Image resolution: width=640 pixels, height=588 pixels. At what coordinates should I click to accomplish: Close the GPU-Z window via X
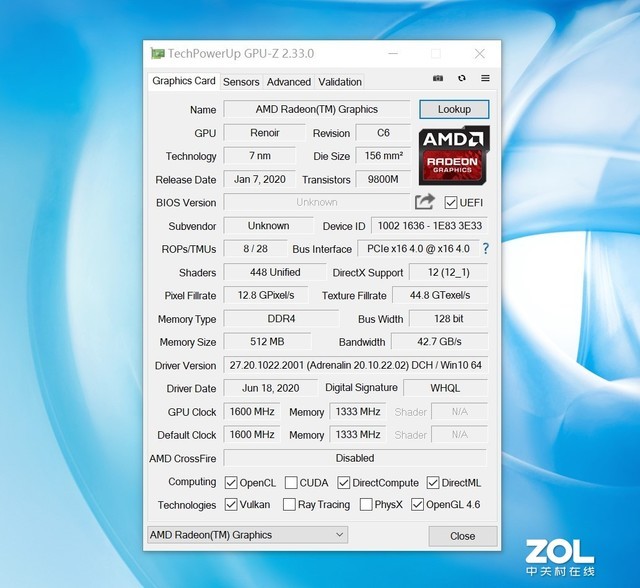click(x=480, y=53)
